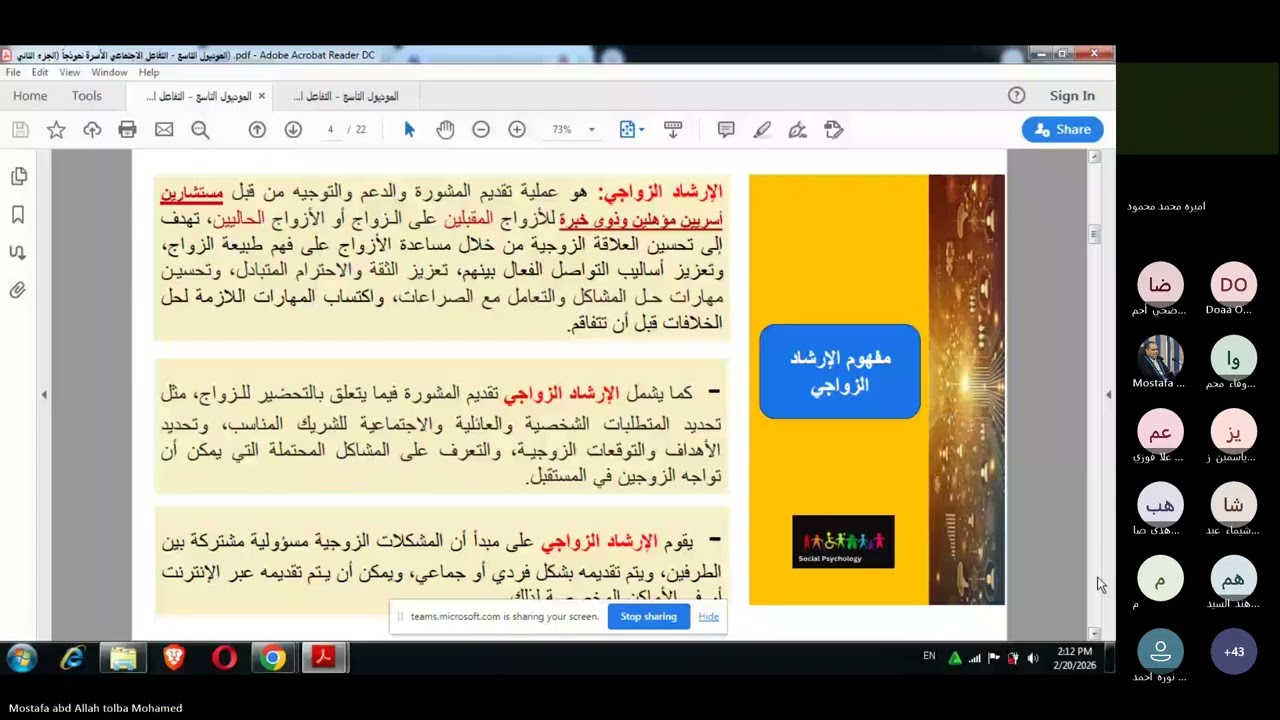Click the vertical document scrollbar thumb
This screenshot has height=720, width=1280.
coord(1094,235)
